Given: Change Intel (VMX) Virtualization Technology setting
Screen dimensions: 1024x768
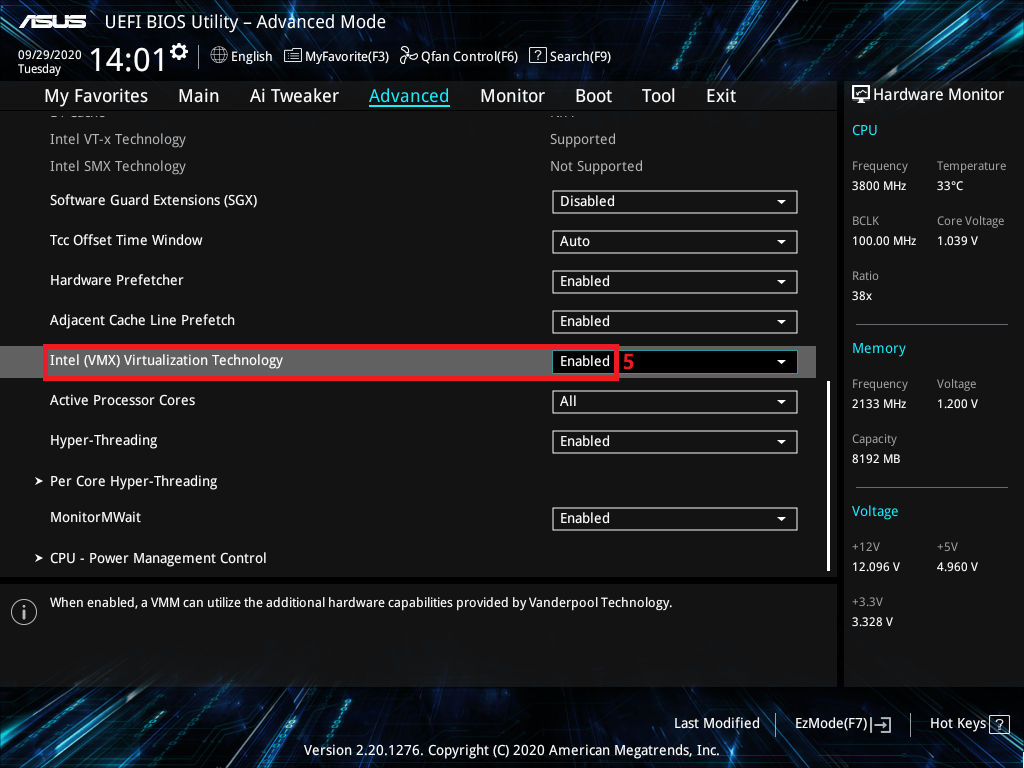Looking at the screenshot, I should tap(674, 361).
